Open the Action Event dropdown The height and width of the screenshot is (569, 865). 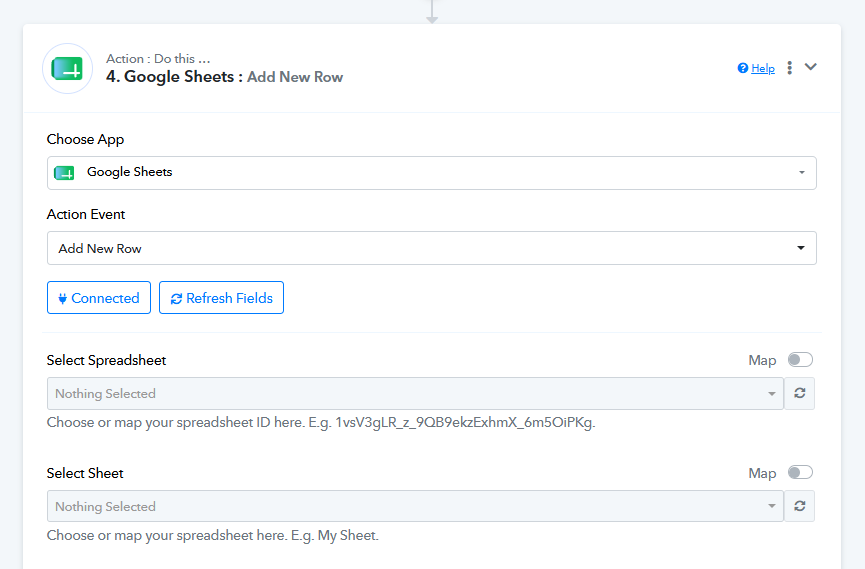pos(431,248)
